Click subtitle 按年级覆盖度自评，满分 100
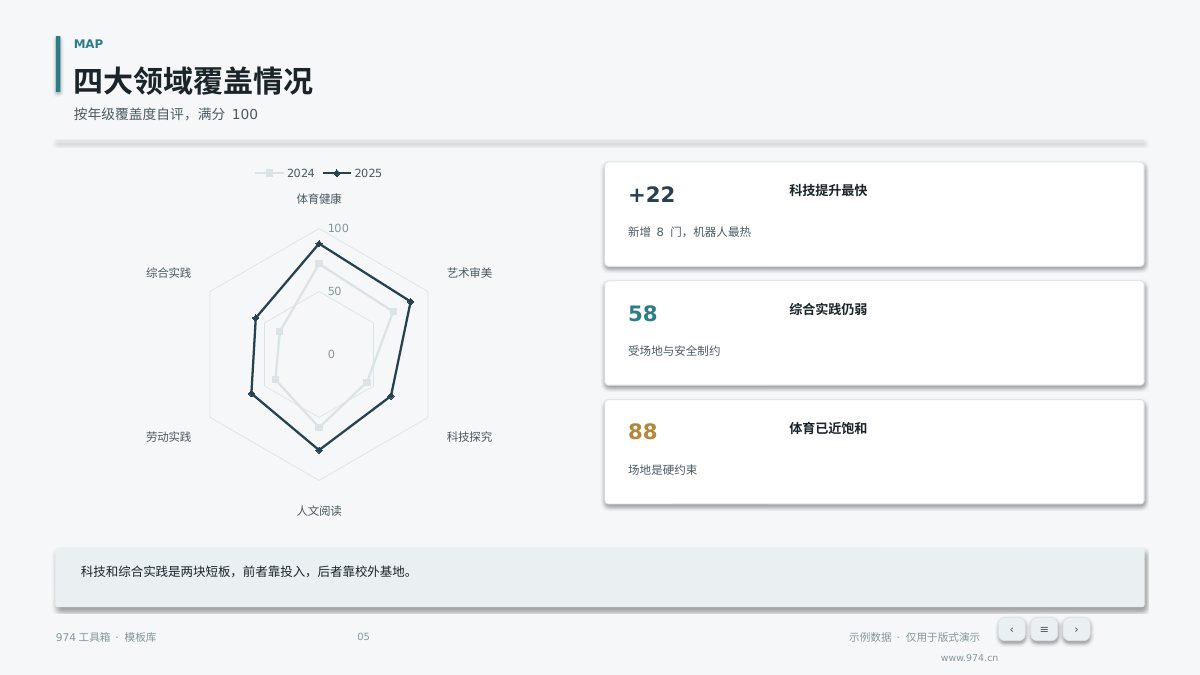 [166, 114]
